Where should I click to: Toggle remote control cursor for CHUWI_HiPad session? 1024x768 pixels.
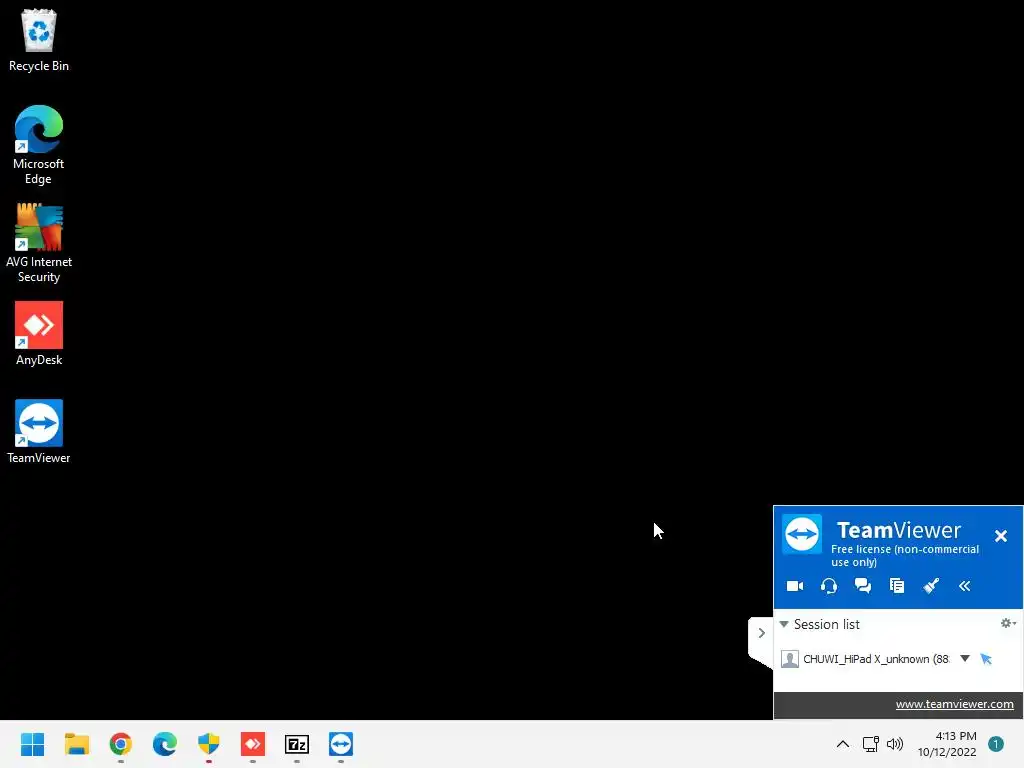pyautogui.click(x=986, y=659)
